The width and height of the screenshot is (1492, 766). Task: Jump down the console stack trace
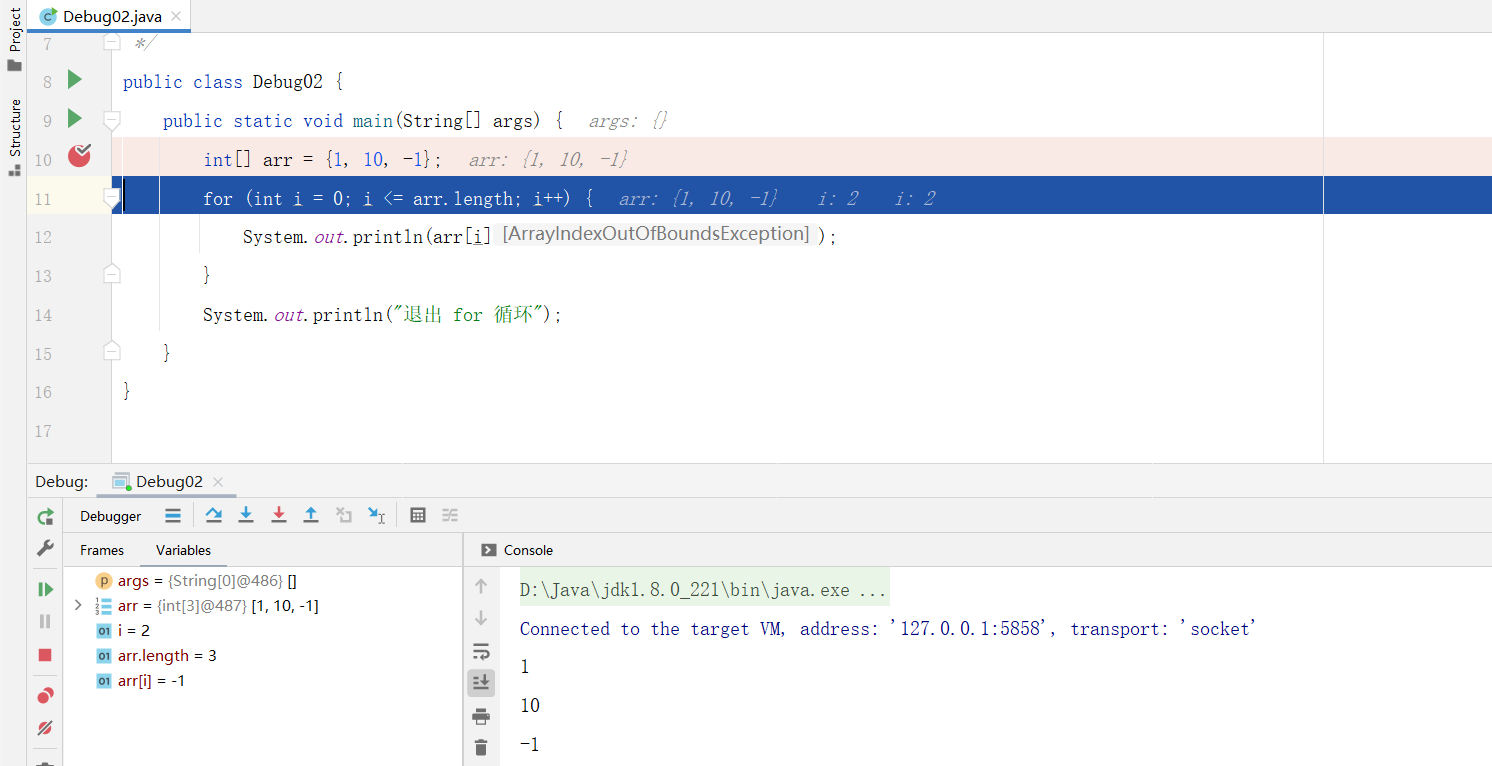(481, 619)
